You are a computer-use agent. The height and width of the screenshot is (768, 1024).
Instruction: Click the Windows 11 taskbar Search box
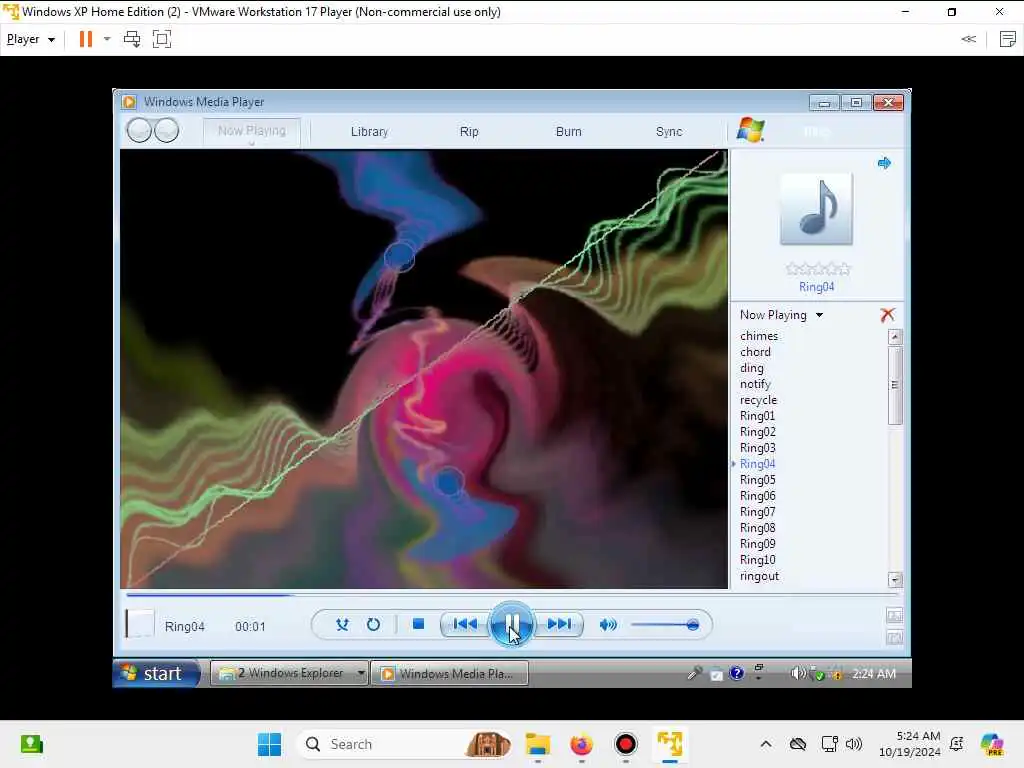[x=404, y=744]
